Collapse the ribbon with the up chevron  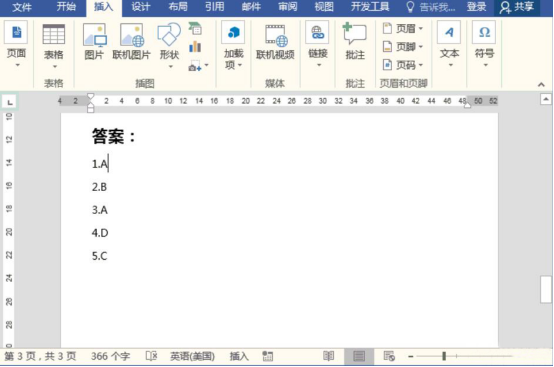(541, 84)
